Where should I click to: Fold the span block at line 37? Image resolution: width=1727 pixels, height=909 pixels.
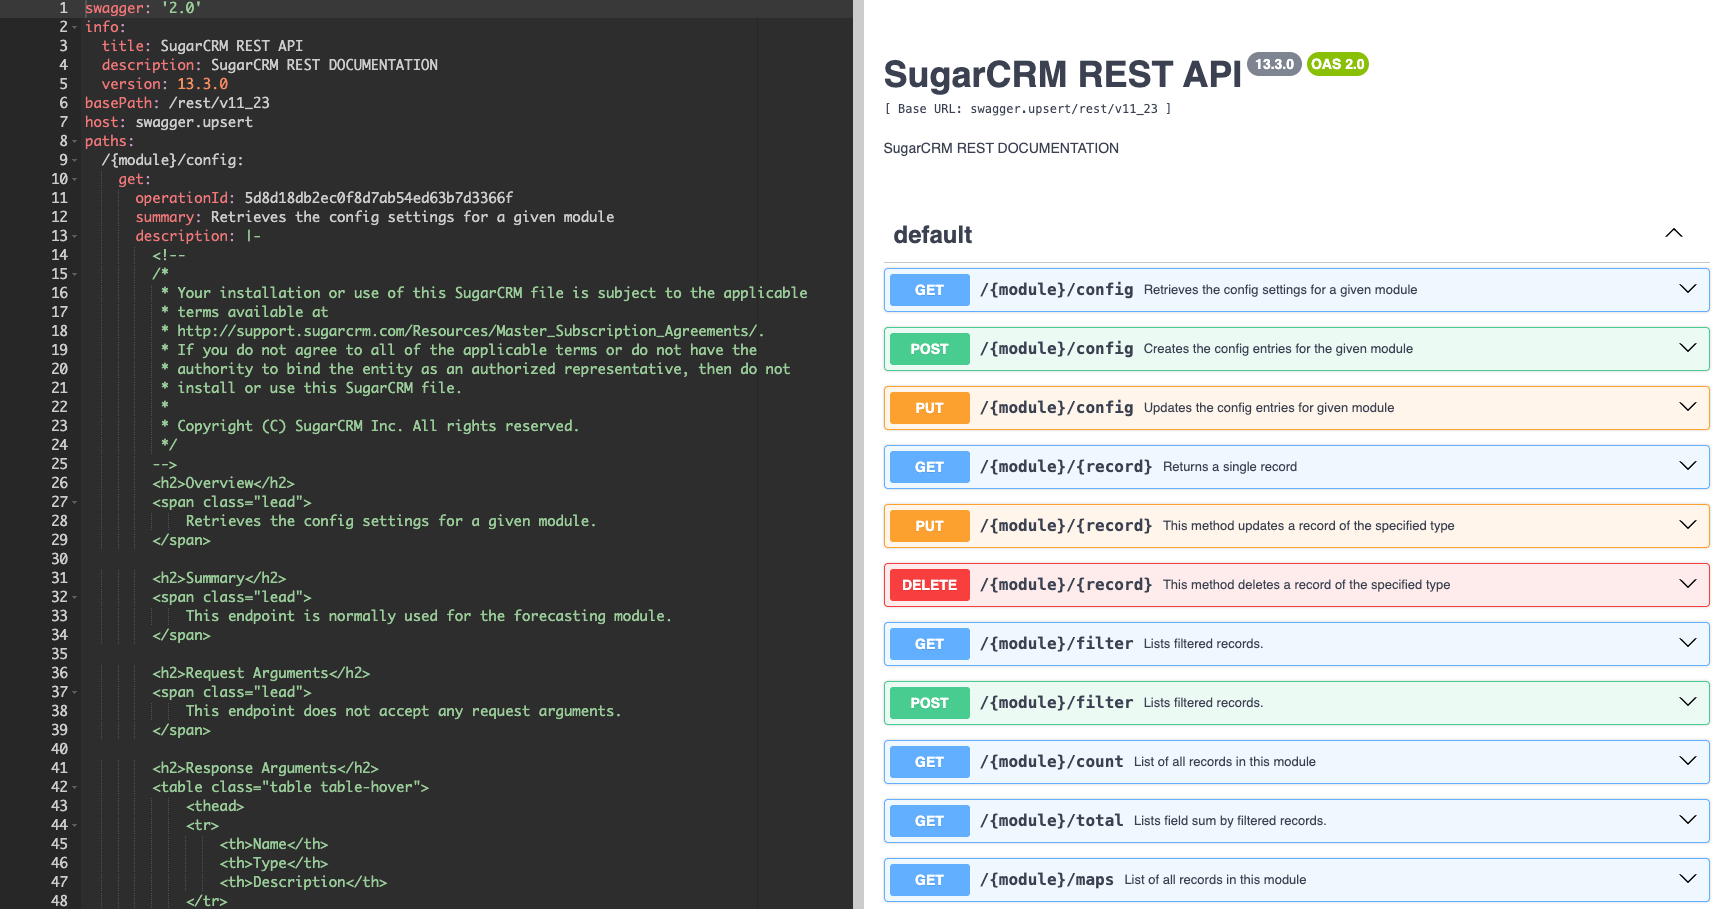pos(74,692)
